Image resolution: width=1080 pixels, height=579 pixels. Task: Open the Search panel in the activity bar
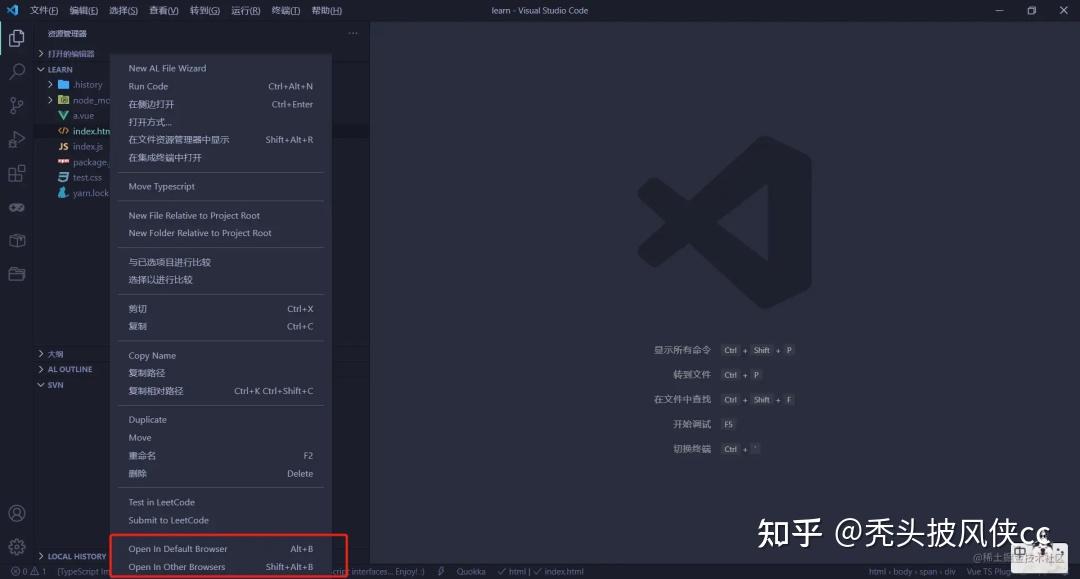[16, 71]
